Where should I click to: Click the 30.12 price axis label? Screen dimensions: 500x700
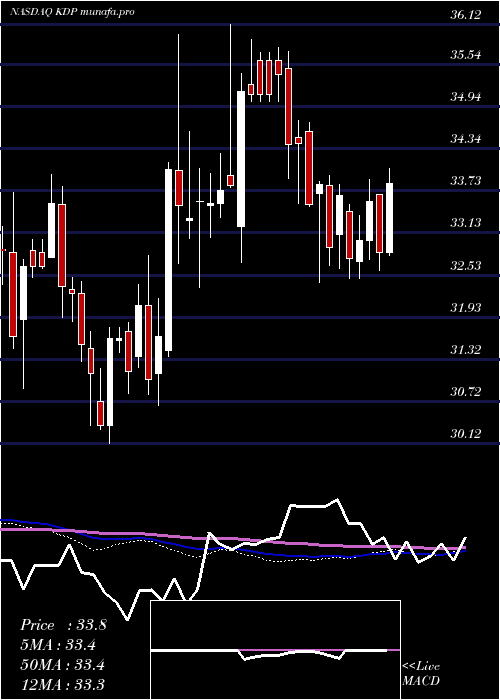466,433
